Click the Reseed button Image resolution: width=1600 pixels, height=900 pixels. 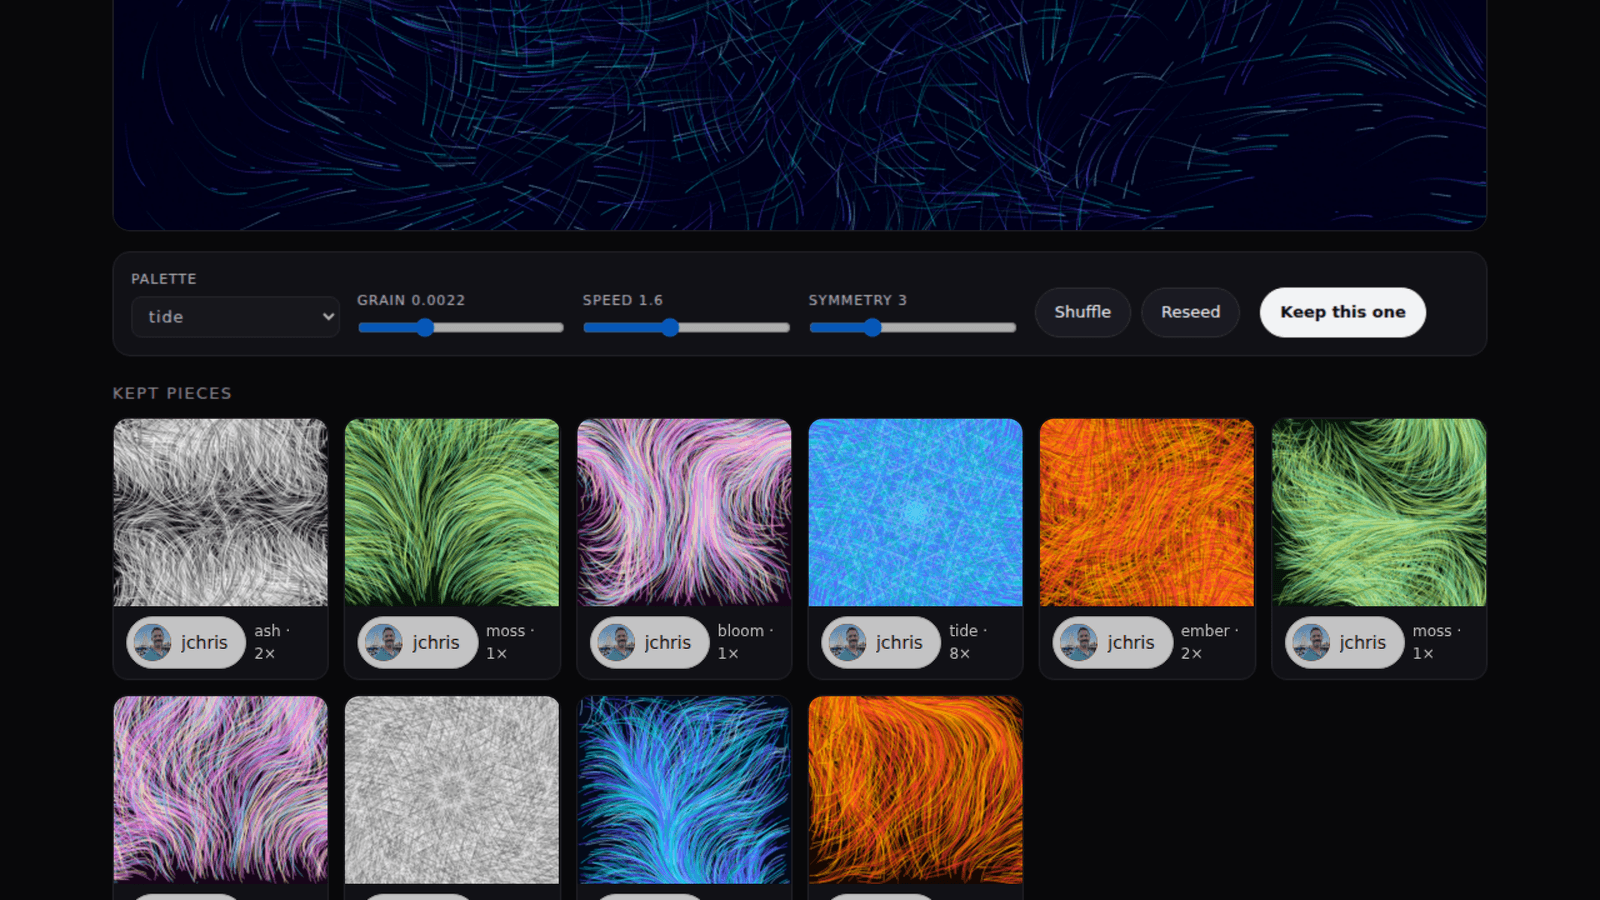[x=1190, y=312]
